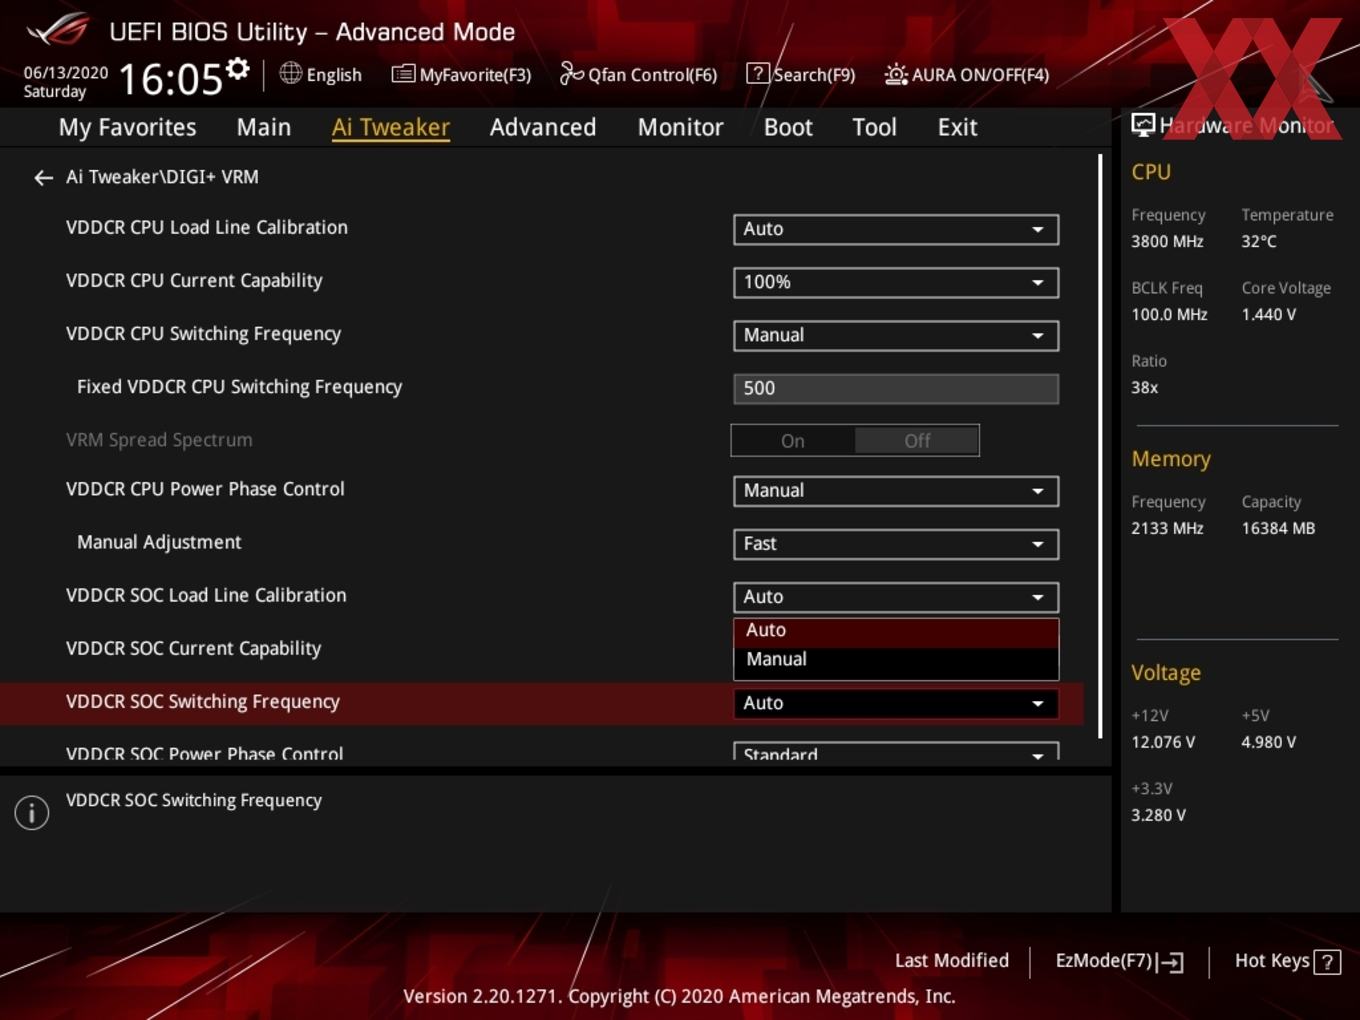Image resolution: width=1360 pixels, height=1020 pixels.
Task: Click the info icon in help panel
Action: tap(32, 812)
